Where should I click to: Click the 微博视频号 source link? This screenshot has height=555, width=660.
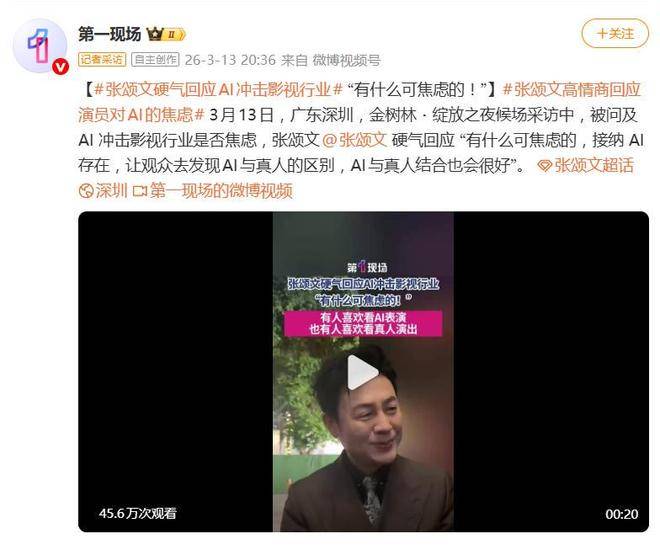tap(346, 60)
